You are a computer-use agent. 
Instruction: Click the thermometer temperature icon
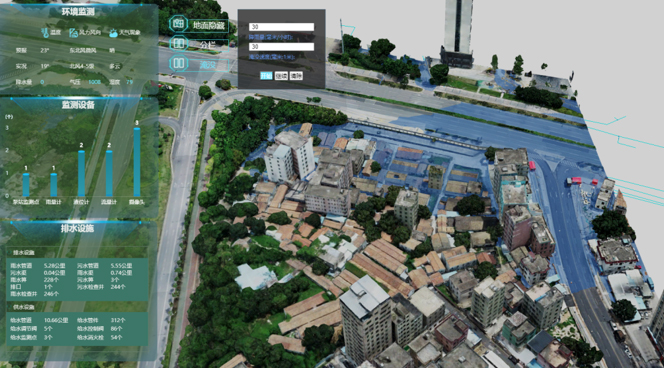45,33
